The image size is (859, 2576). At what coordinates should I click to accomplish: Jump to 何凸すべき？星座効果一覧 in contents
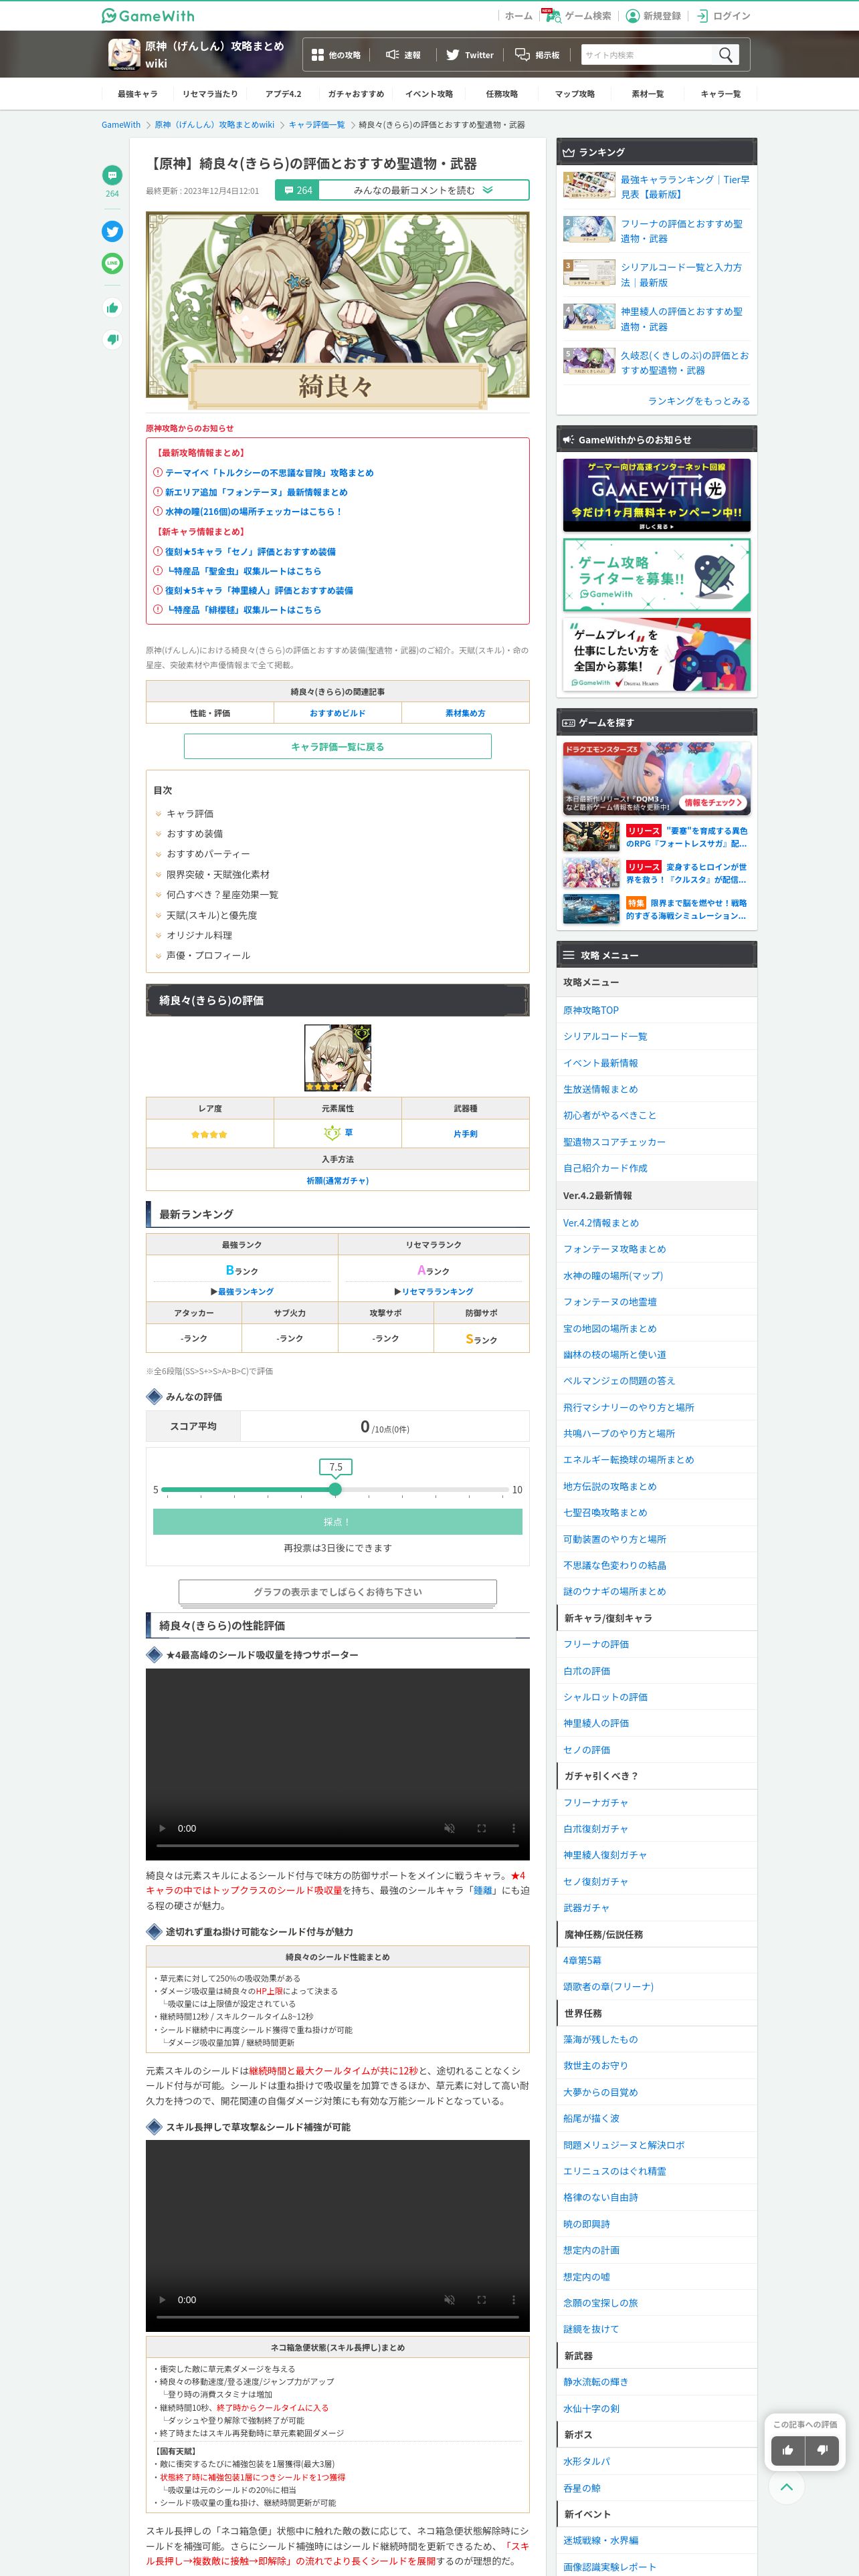click(222, 895)
